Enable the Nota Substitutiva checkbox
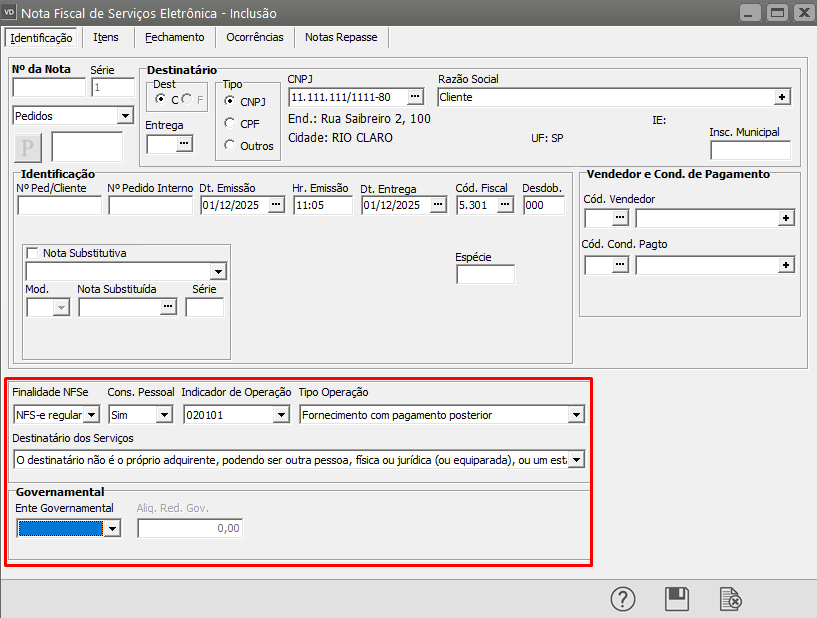This screenshot has width=817, height=618. tap(32, 253)
